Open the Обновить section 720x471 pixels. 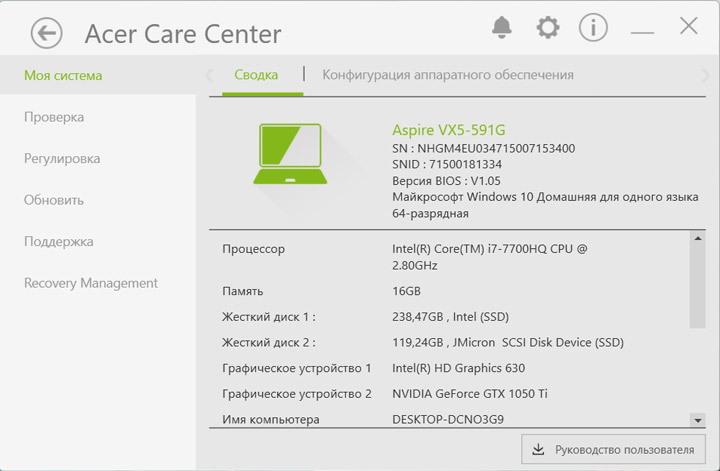tap(54, 200)
